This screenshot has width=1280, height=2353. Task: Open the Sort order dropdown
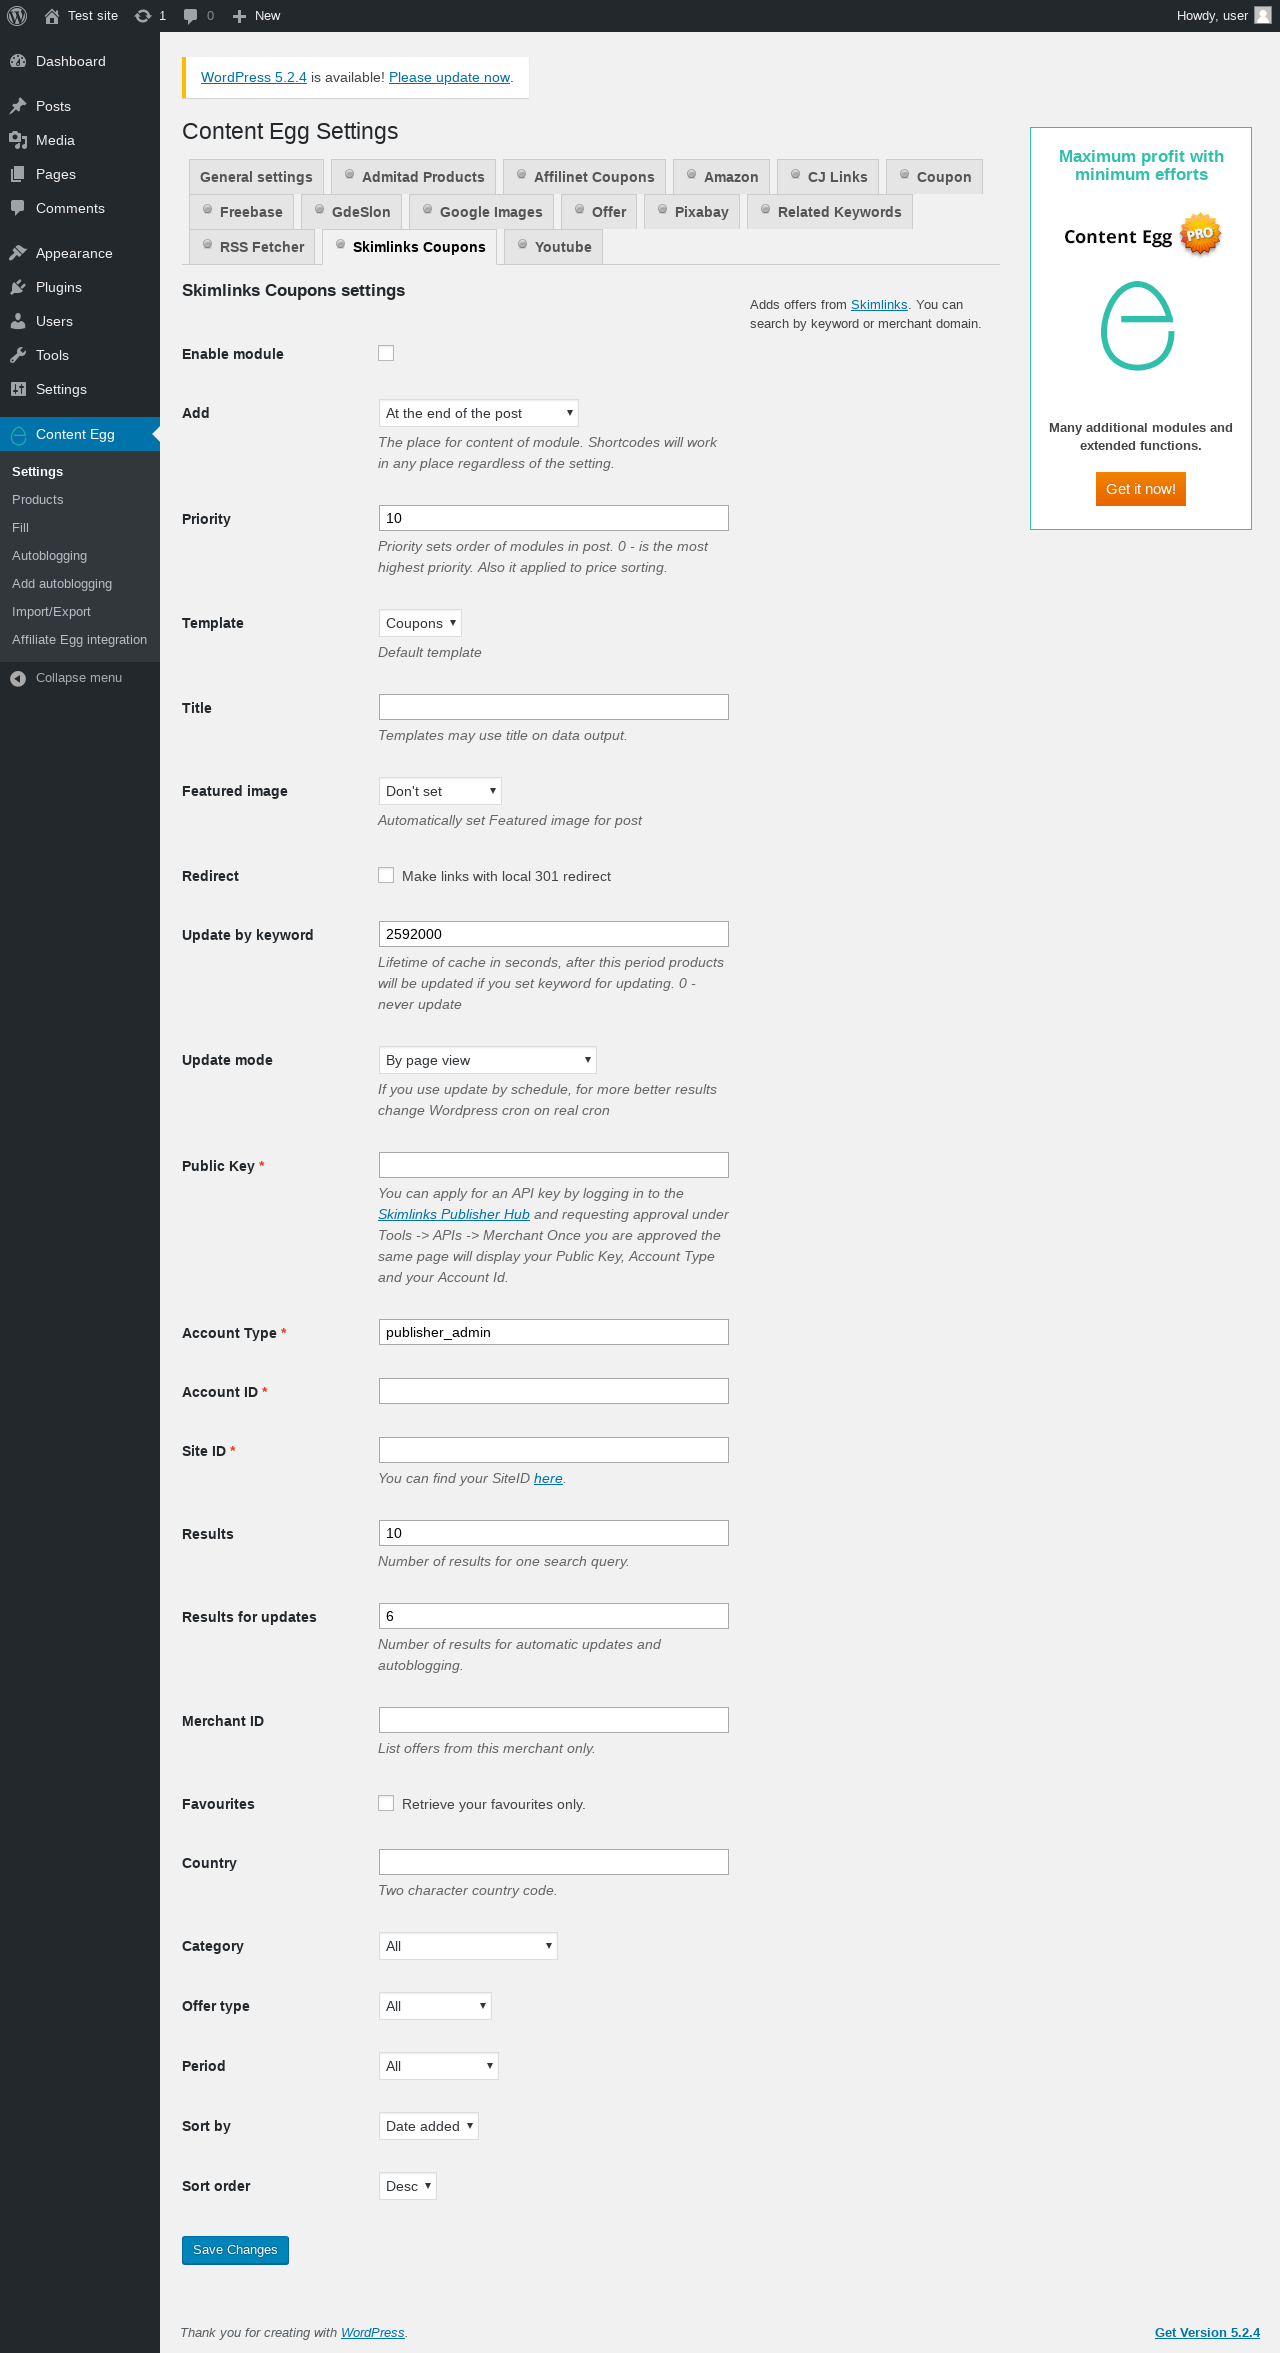[x=407, y=2186]
